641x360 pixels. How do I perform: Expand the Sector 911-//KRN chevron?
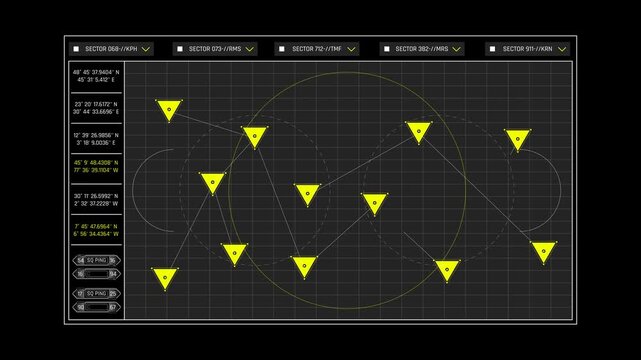coord(563,49)
